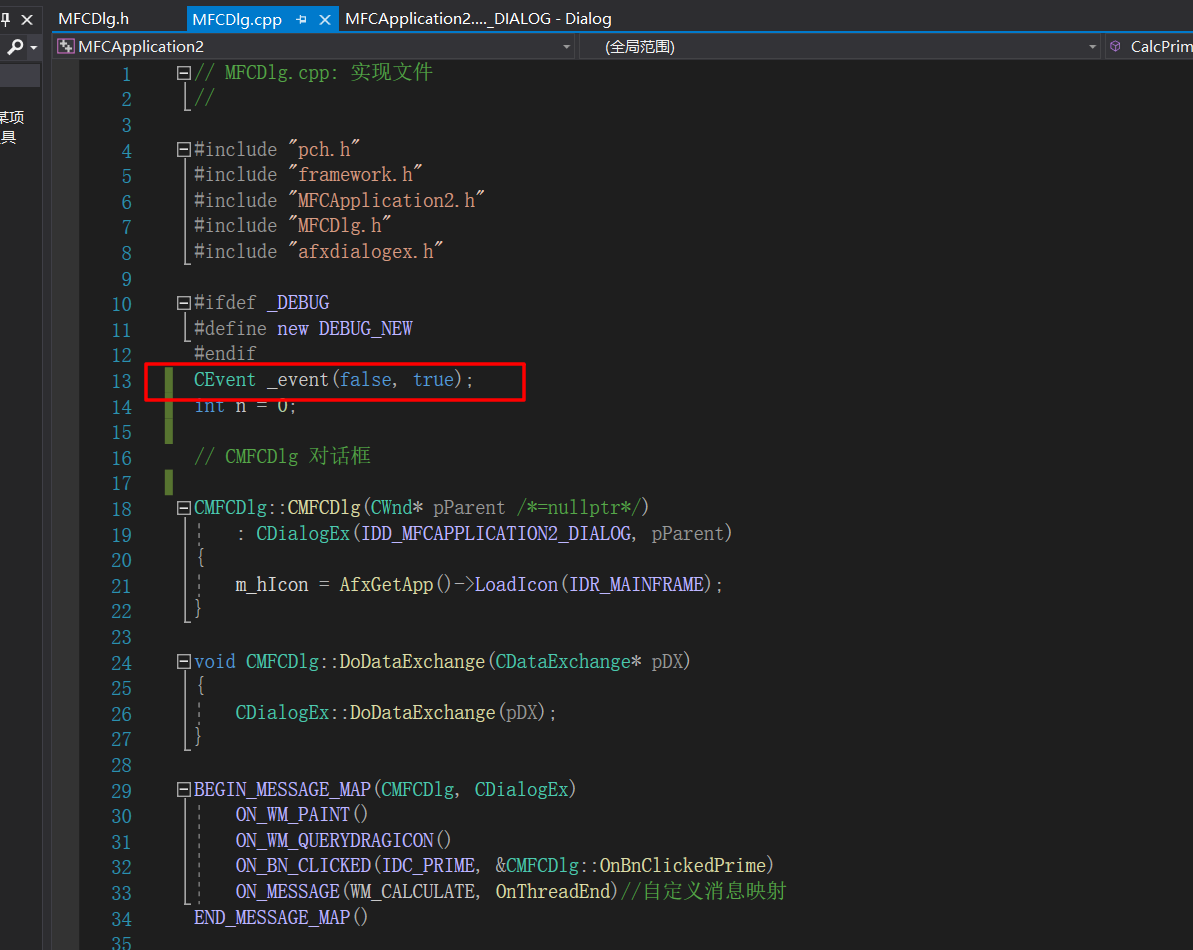Screen dimensions: 1193x950
Task: Click the #endif directive on line 12
Action: pos(224,354)
